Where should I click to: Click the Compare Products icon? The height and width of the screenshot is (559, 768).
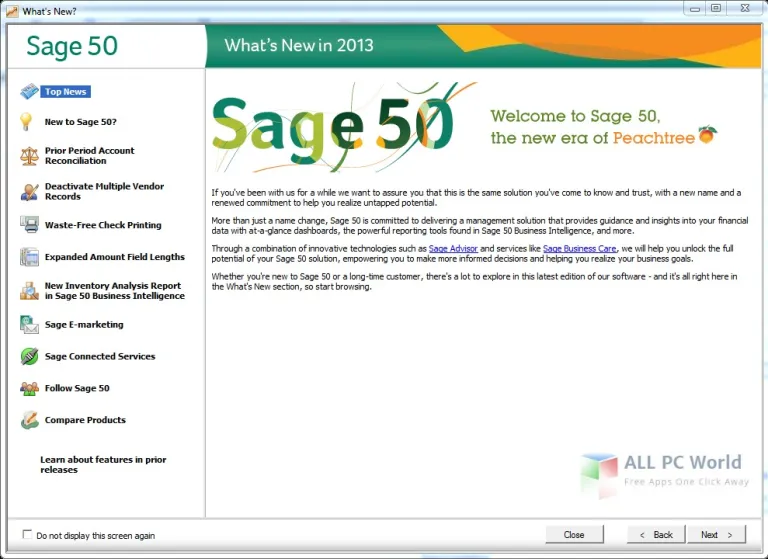click(28, 420)
